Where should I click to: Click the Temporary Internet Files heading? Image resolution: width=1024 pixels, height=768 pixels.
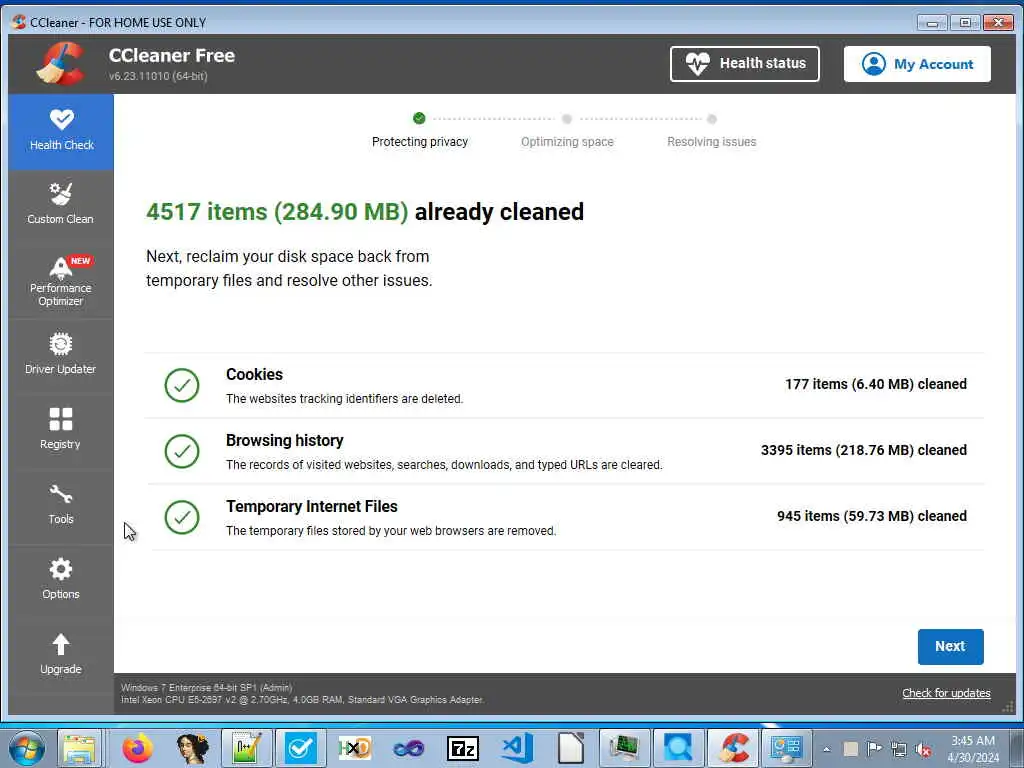[312, 506]
